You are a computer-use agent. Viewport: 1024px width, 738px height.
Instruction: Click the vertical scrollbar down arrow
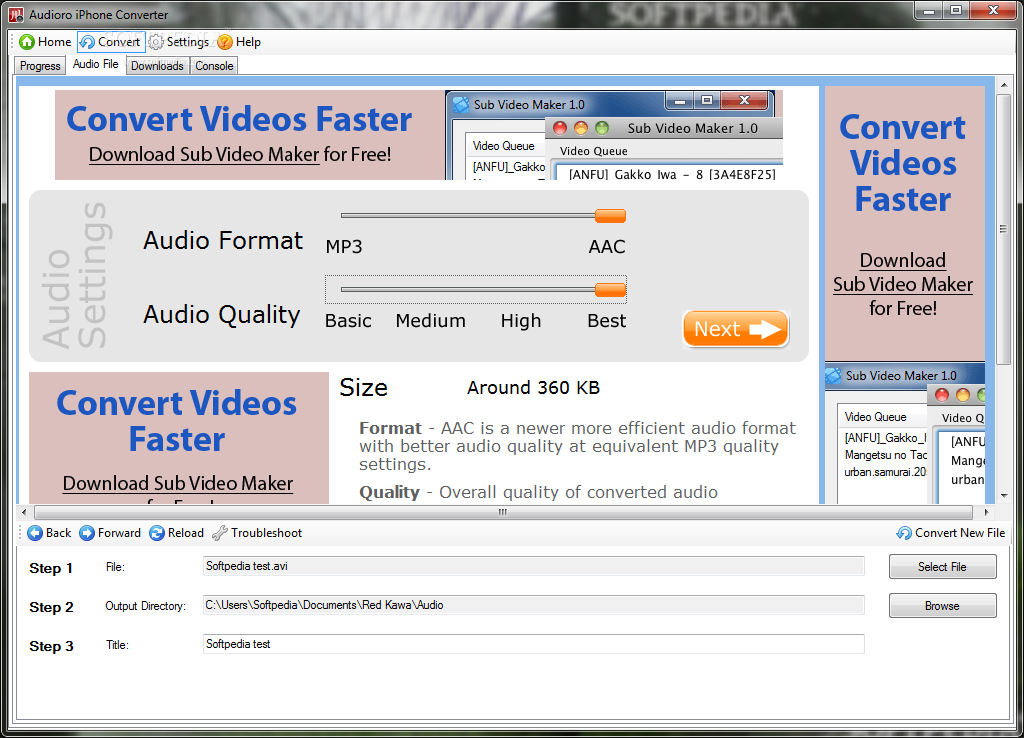pos(1004,496)
